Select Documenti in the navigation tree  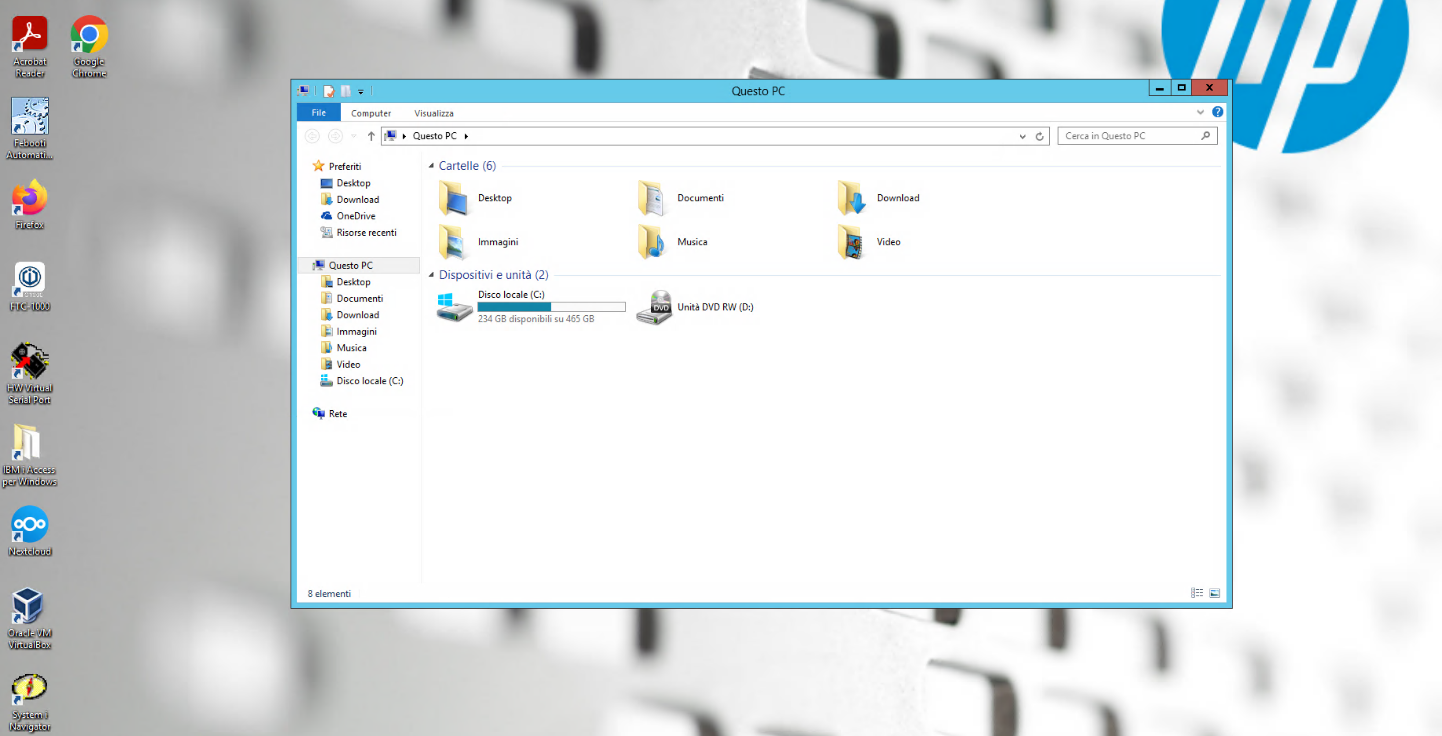point(352,299)
